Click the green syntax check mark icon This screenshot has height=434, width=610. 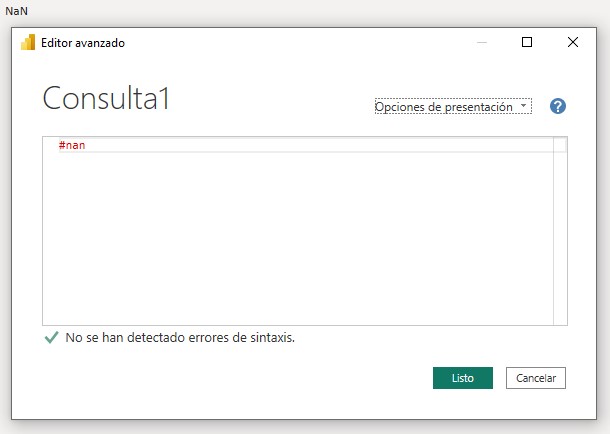point(51,337)
